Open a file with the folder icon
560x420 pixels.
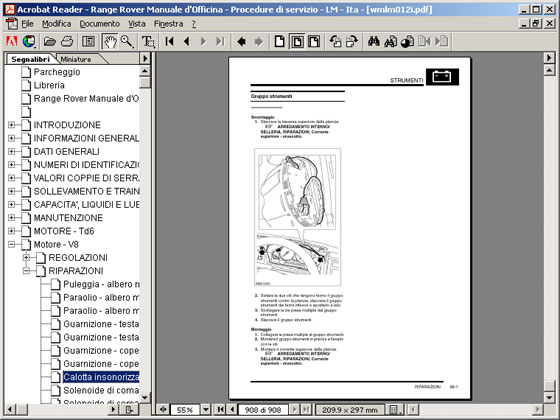[50, 41]
